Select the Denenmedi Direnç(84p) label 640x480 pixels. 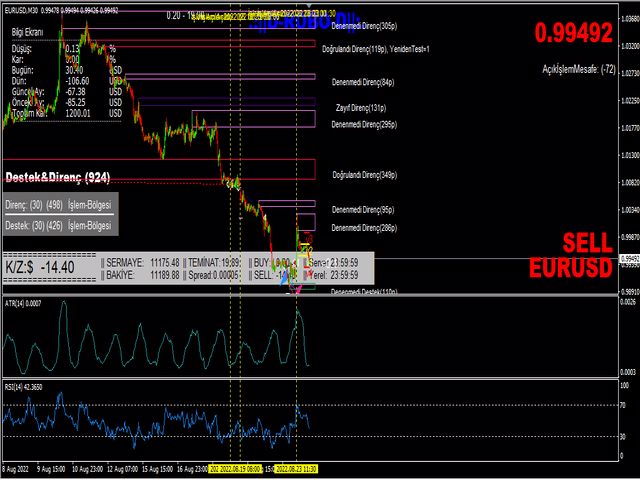[363, 82]
